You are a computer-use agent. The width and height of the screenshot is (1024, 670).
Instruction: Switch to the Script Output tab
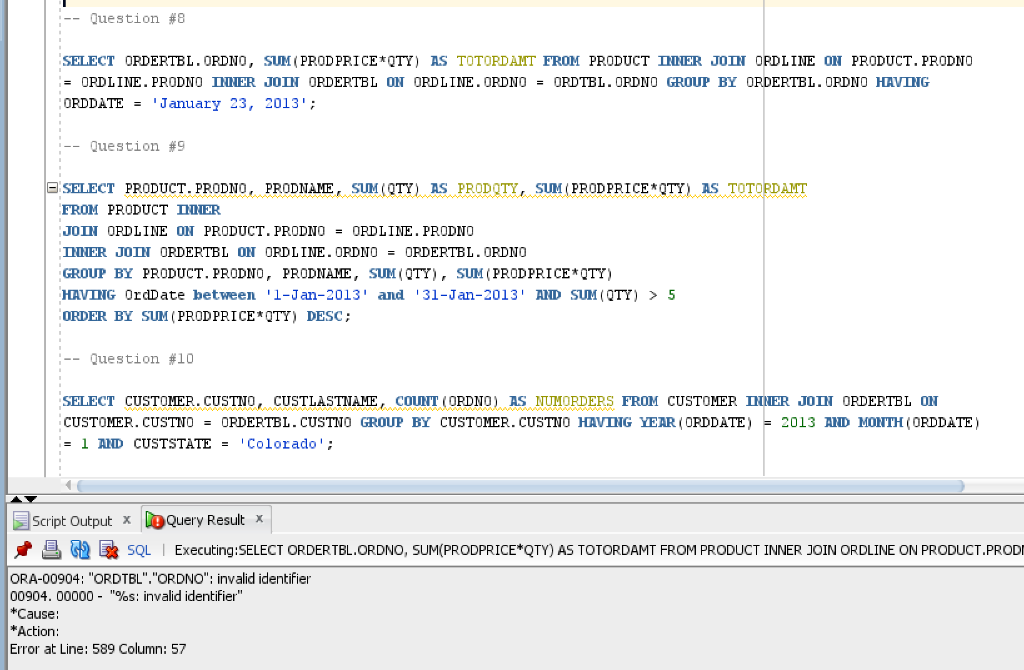coord(72,521)
